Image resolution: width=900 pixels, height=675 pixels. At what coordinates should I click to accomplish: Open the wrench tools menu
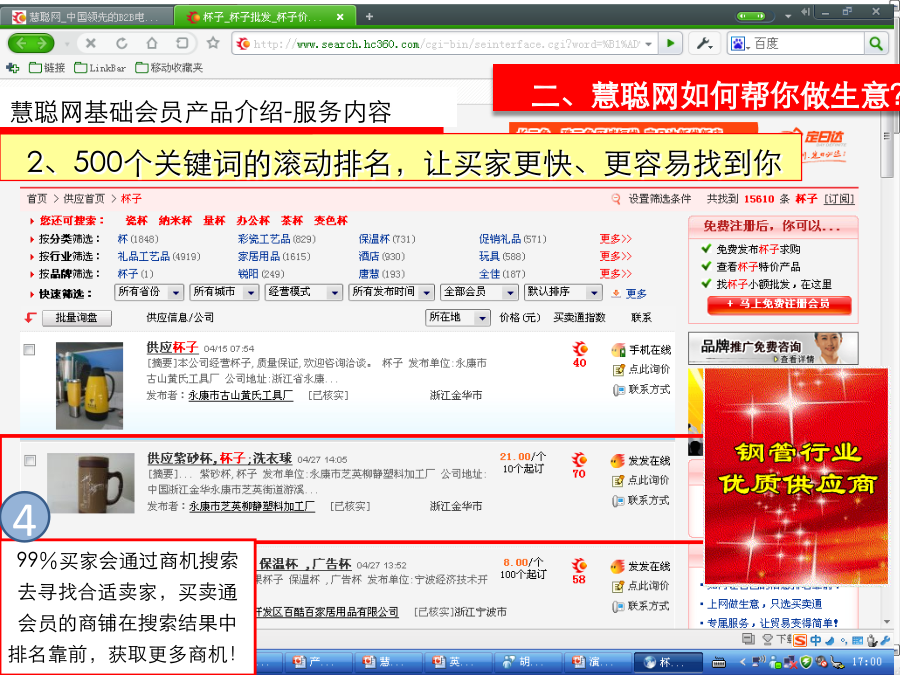tap(704, 43)
